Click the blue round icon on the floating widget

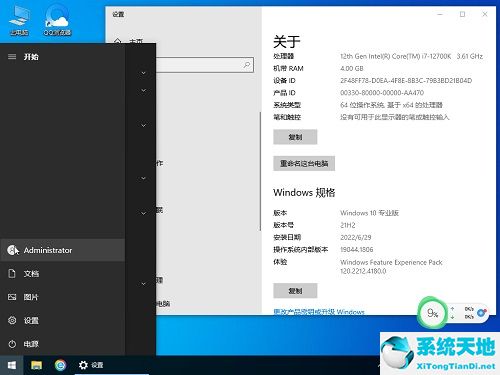coord(482,313)
